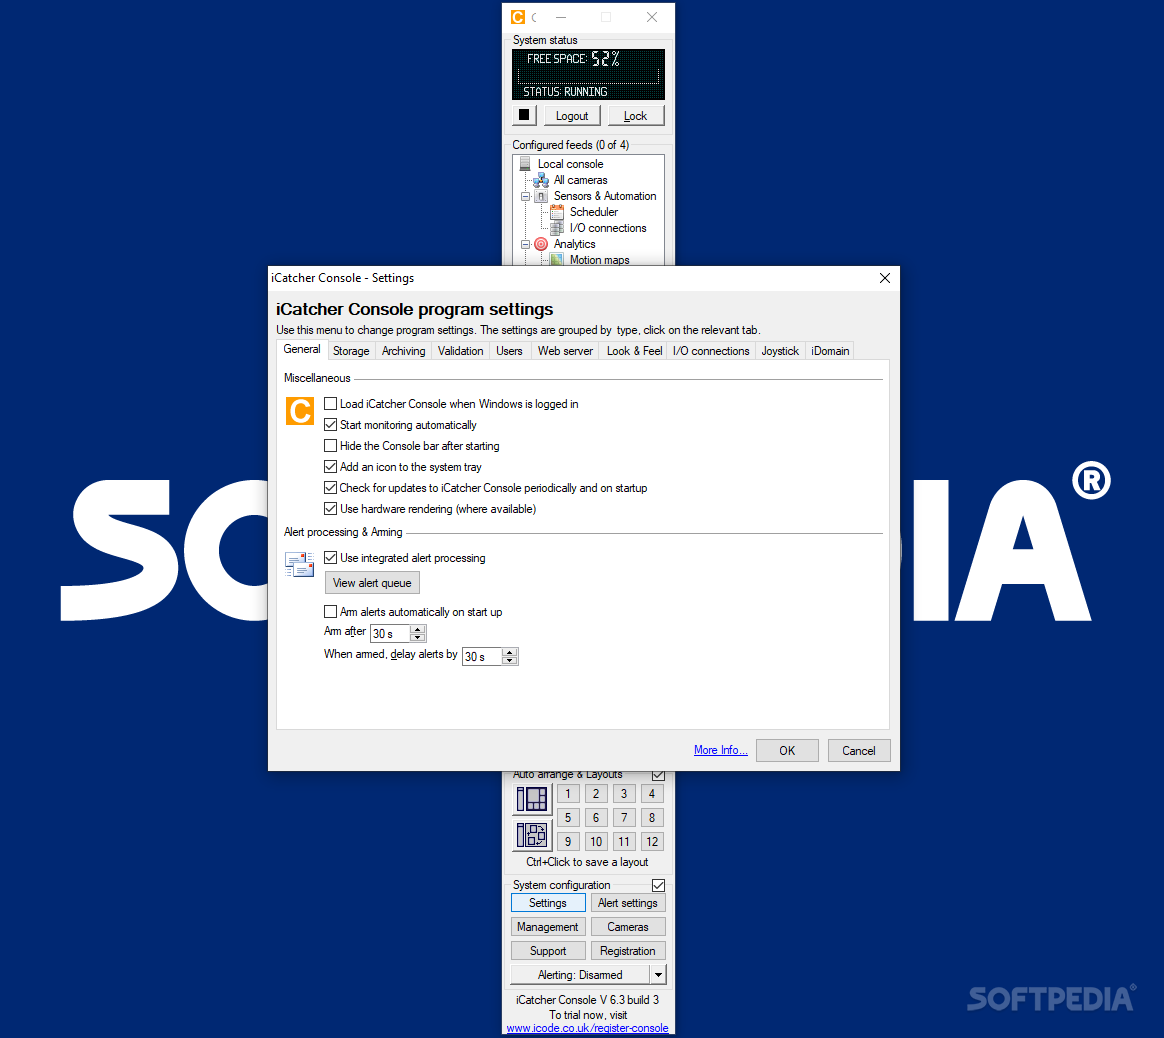Click the large orange iCatcher icon in Miscellaneous

pyautogui.click(x=300, y=411)
